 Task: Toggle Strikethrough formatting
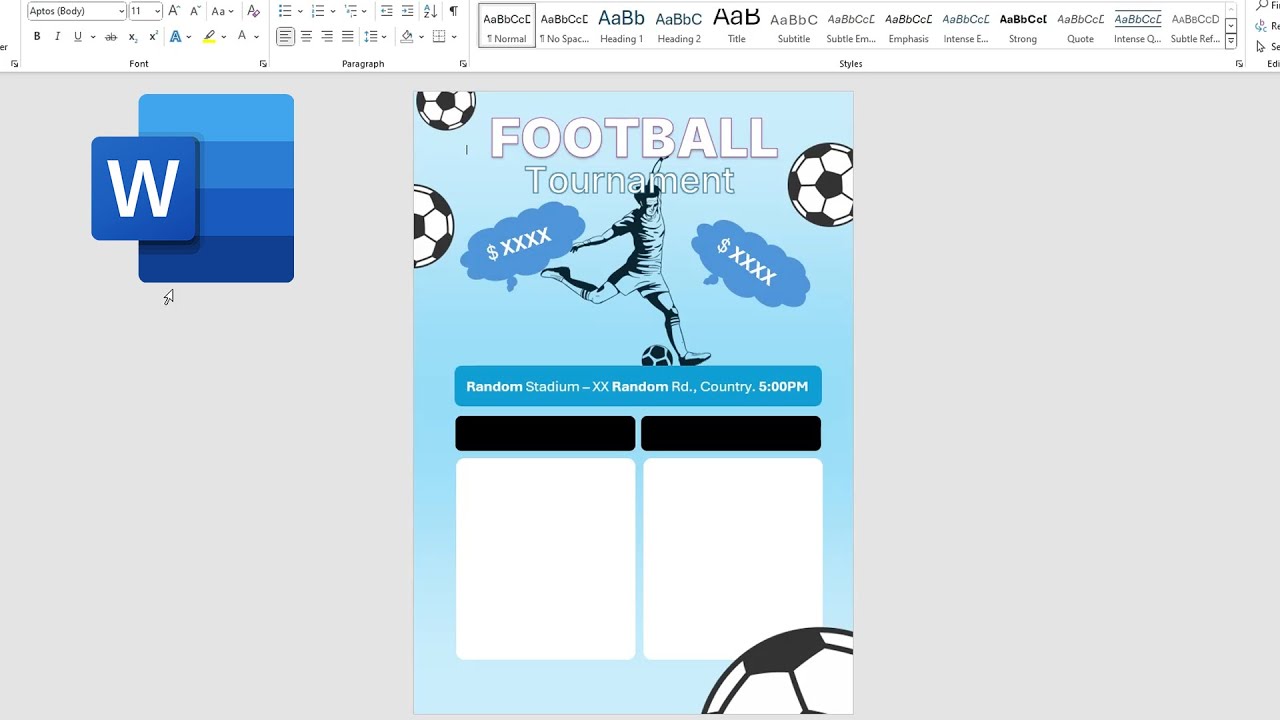click(111, 37)
